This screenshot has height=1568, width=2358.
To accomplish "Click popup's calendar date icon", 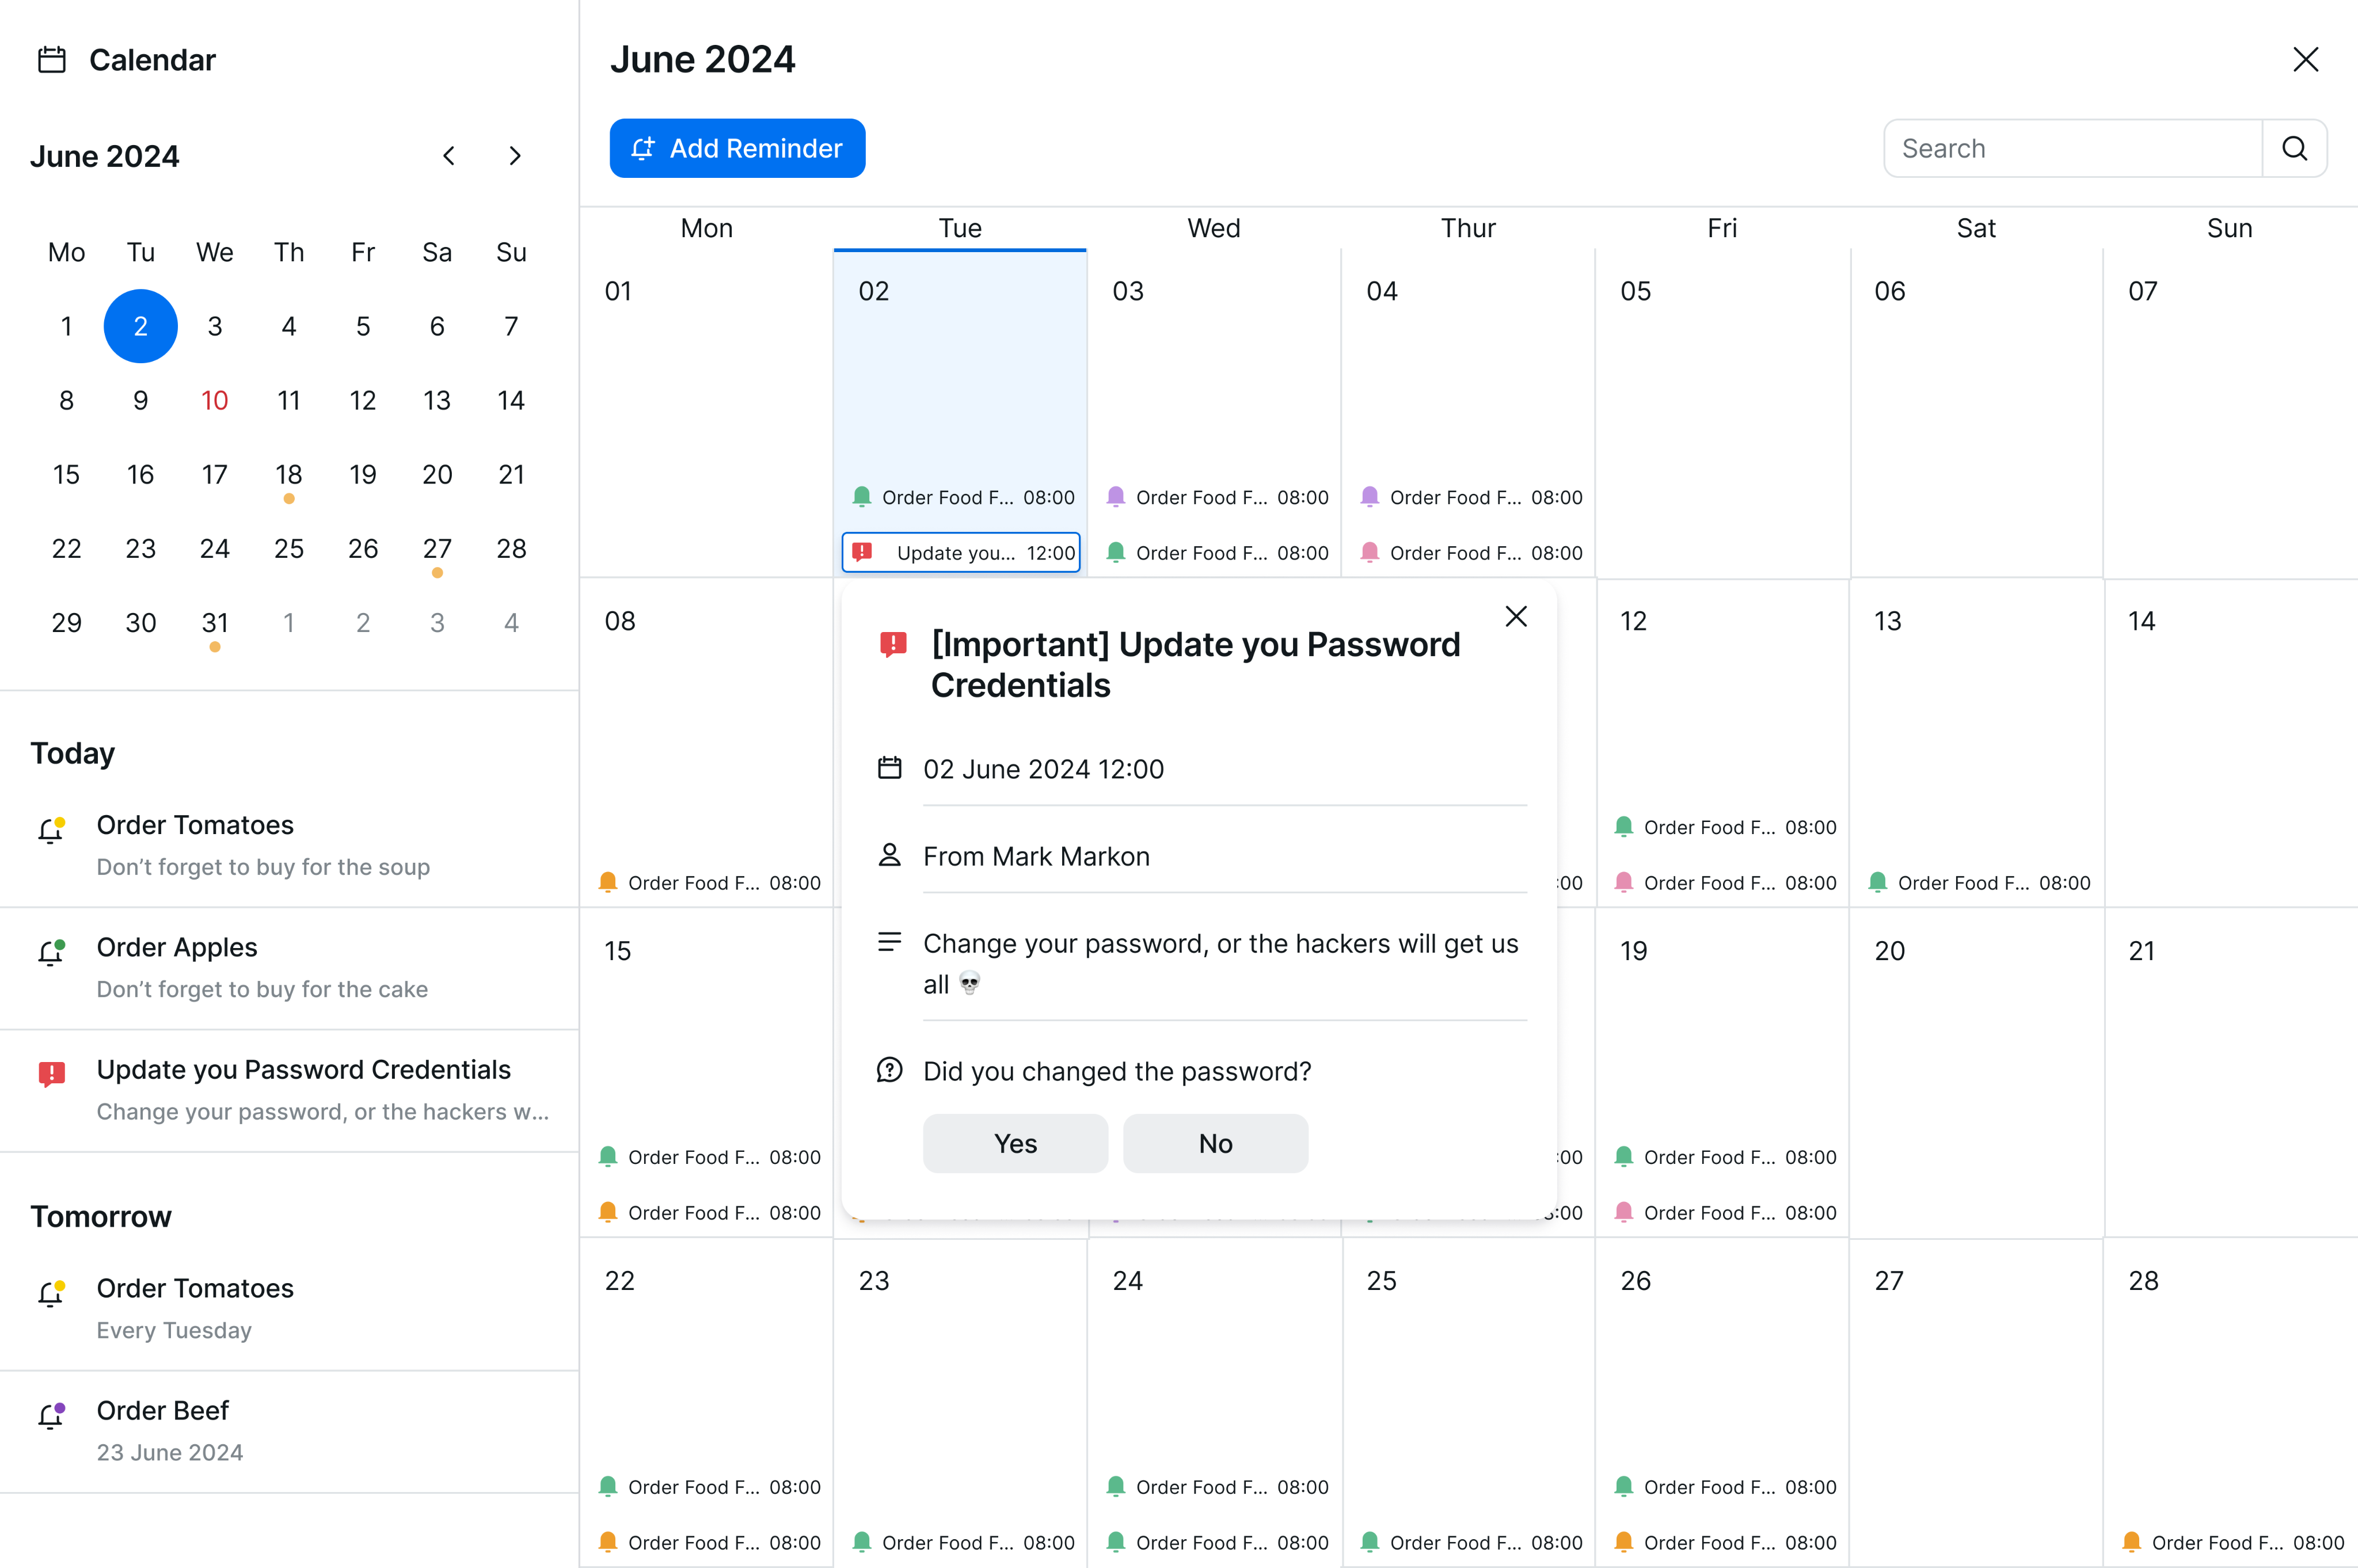I will (x=889, y=768).
